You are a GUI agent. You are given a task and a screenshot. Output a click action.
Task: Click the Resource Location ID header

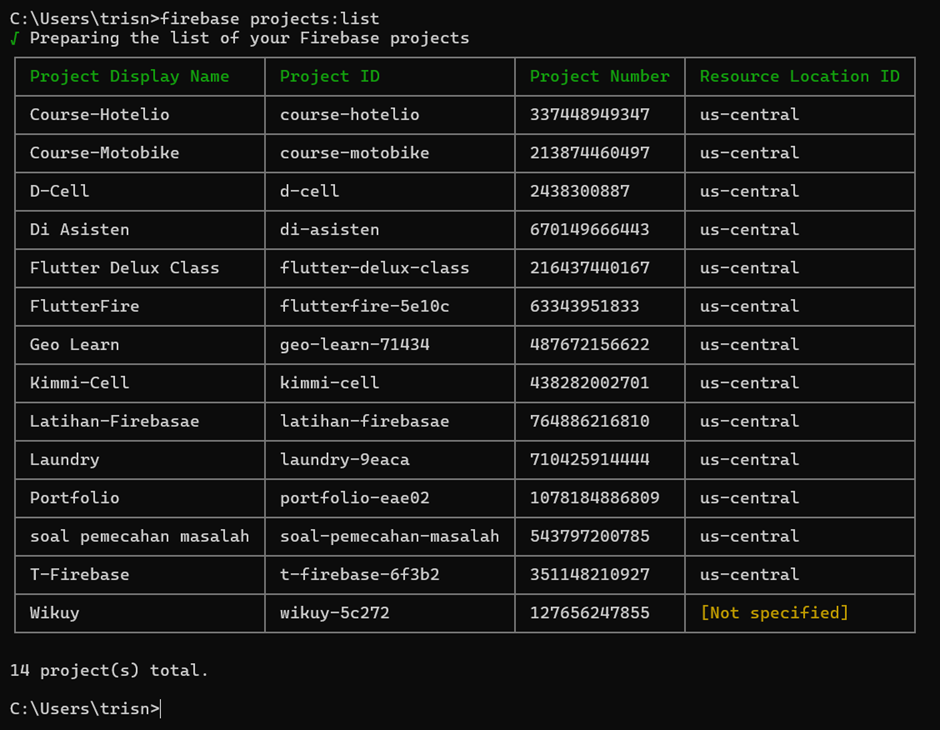point(800,77)
